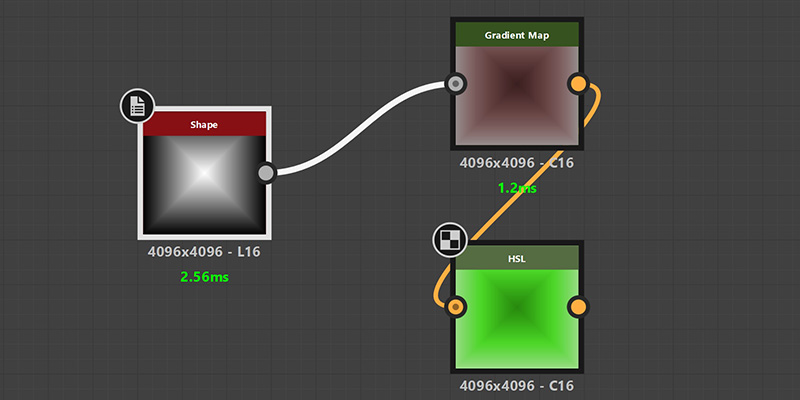Screen dimensions: 800x400
Task: Click the Shape node grey output connector
Action: [x=266, y=173]
